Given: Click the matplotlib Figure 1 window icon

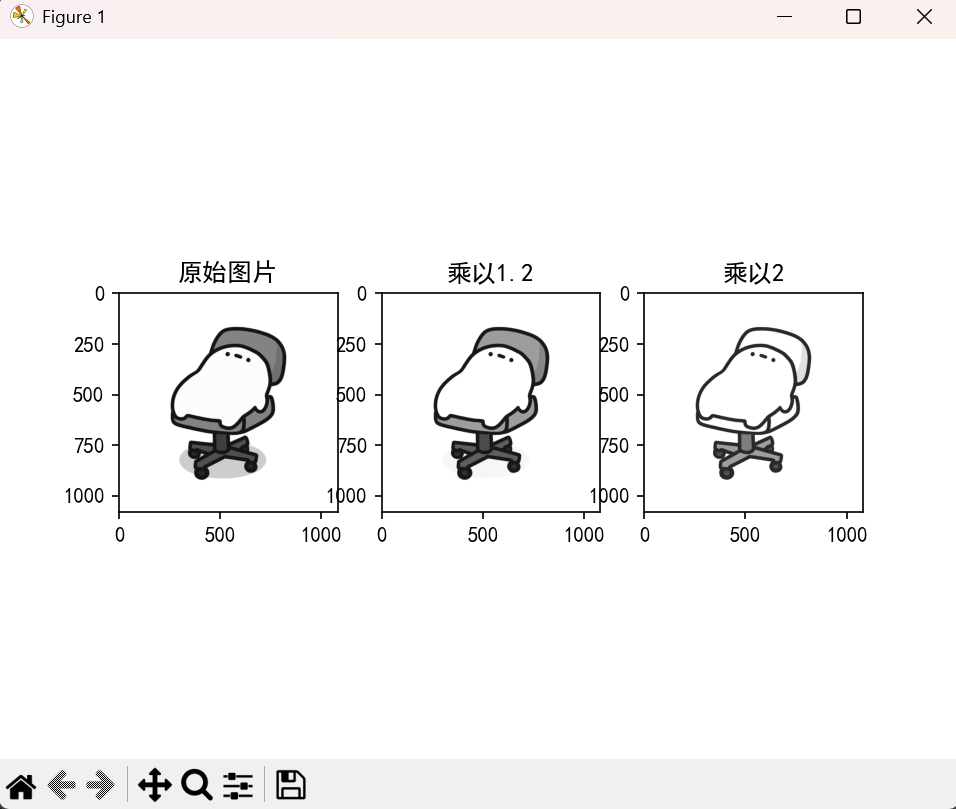Looking at the screenshot, I should tap(21, 16).
